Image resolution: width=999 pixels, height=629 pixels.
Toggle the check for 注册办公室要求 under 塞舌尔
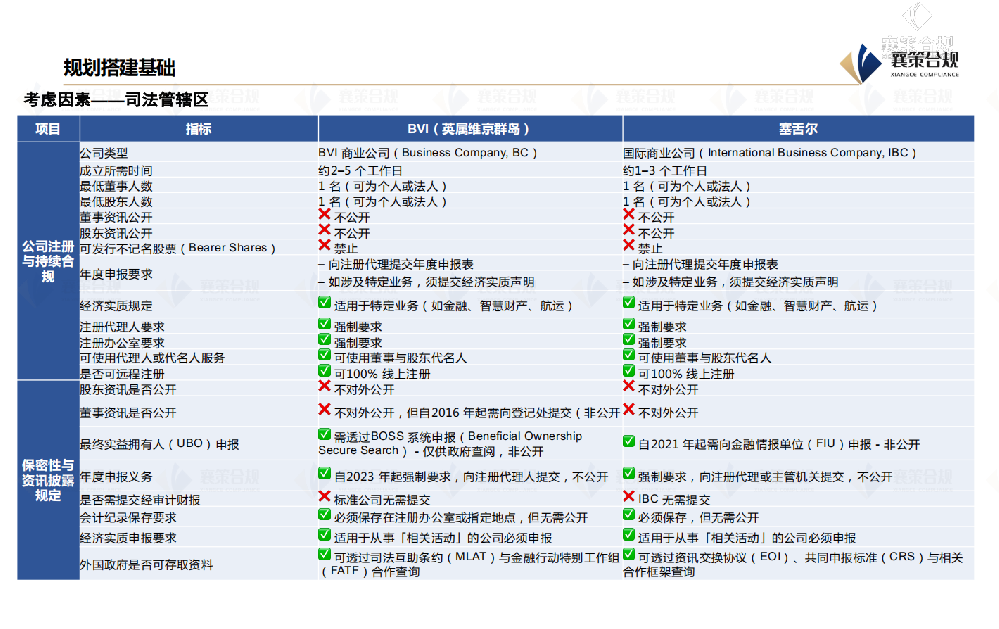click(x=630, y=340)
